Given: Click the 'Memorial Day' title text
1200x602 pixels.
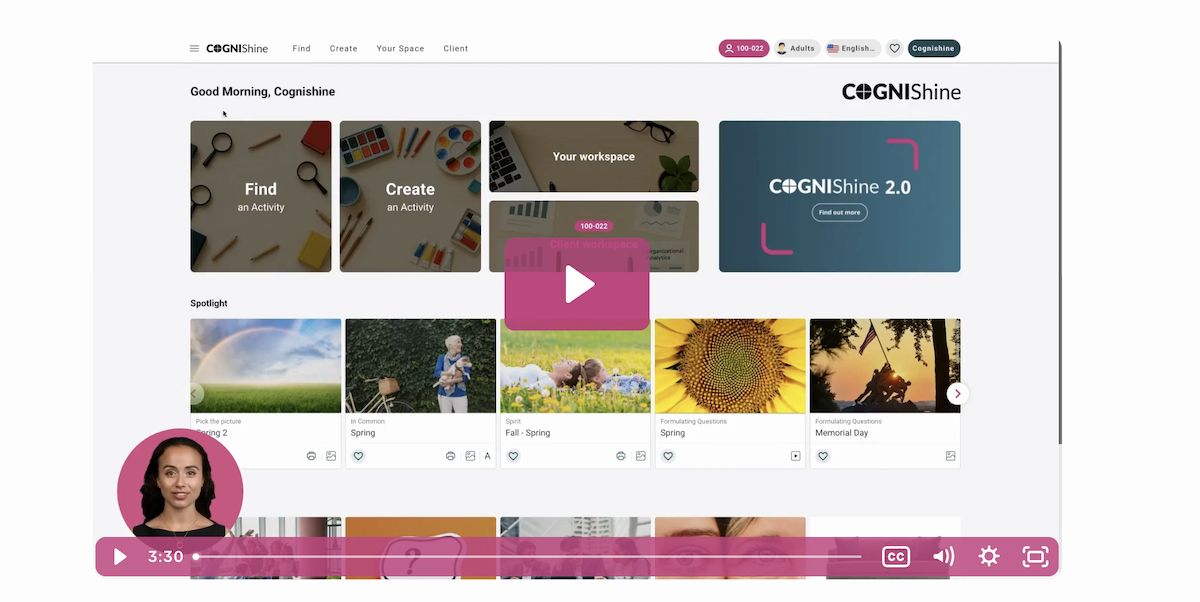Looking at the screenshot, I should click(842, 433).
